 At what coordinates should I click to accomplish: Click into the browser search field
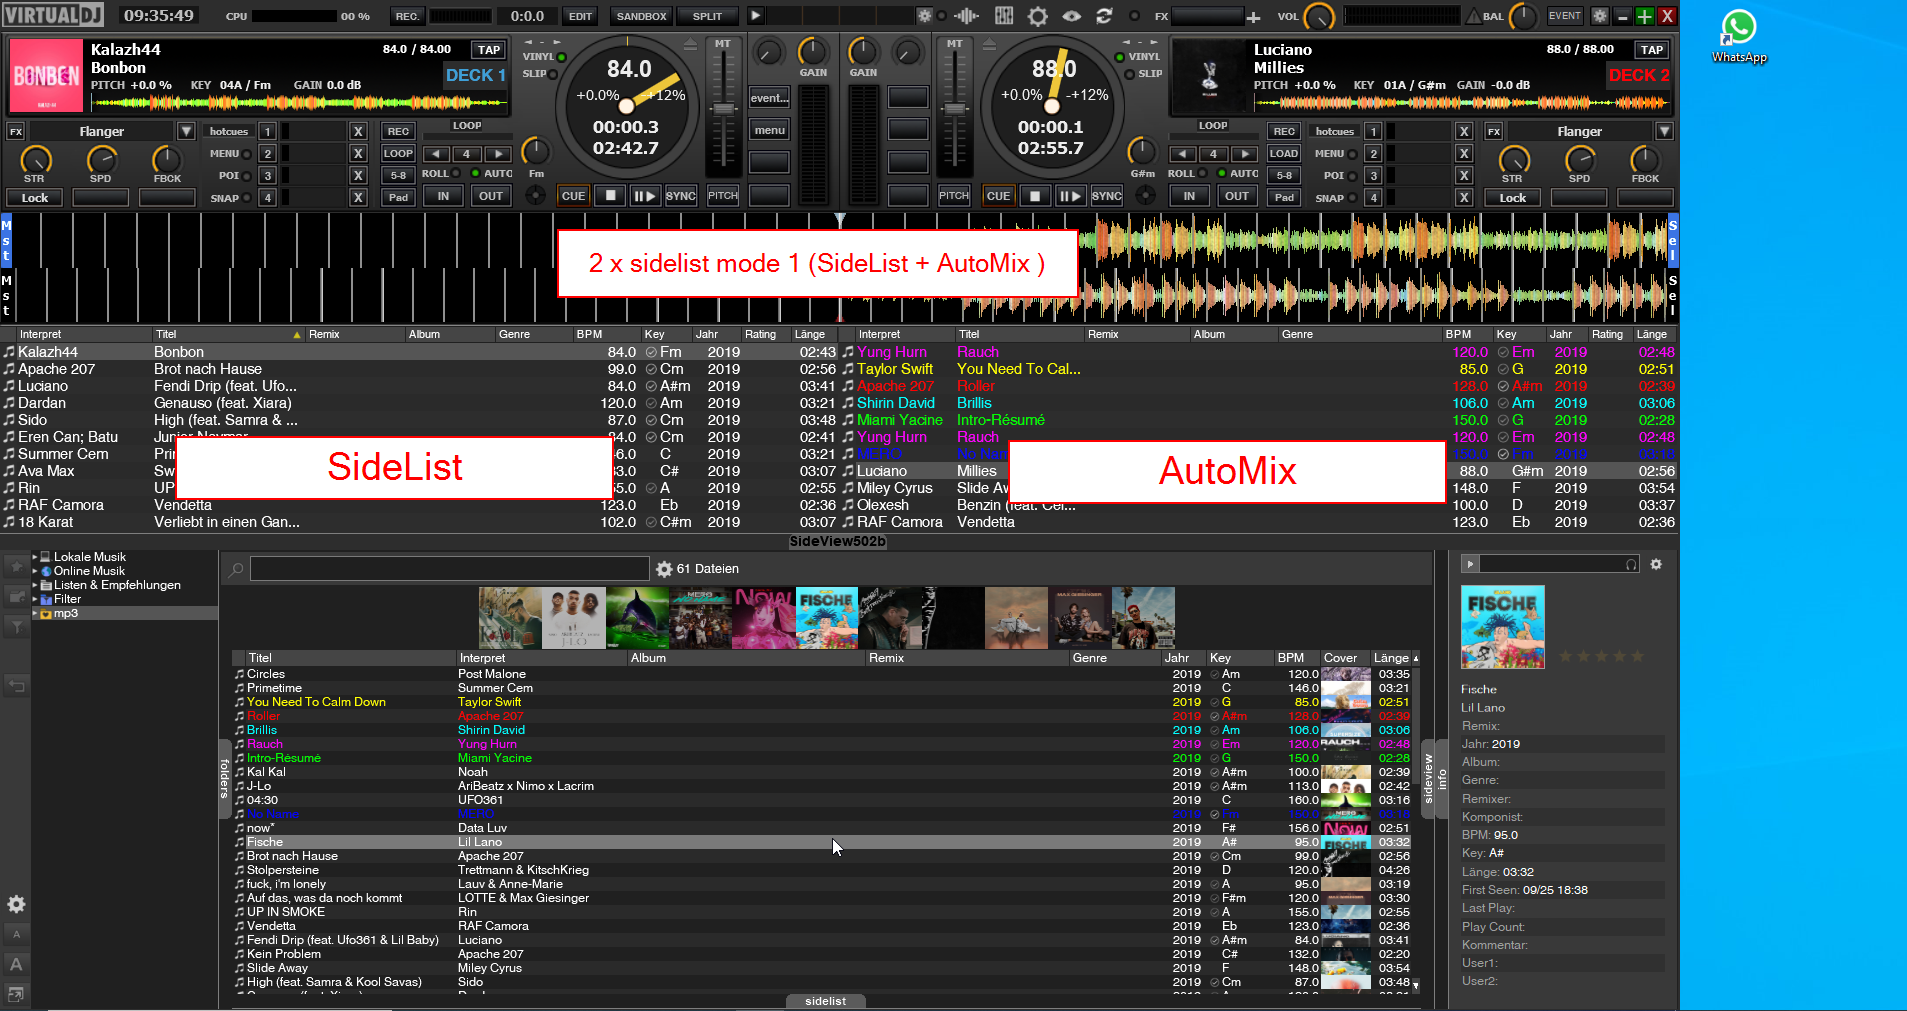[450, 569]
